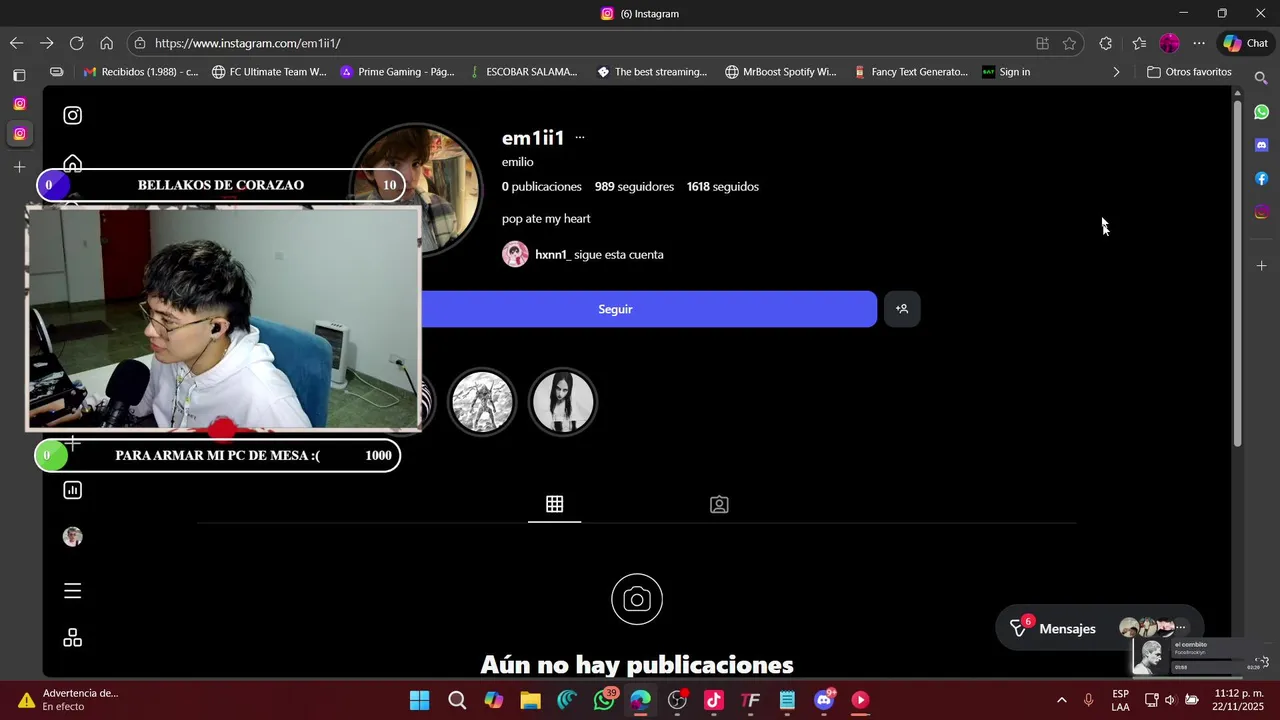Open the Windows Start menu
This screenshot has width=1280, height=720.
coord(420,700)
